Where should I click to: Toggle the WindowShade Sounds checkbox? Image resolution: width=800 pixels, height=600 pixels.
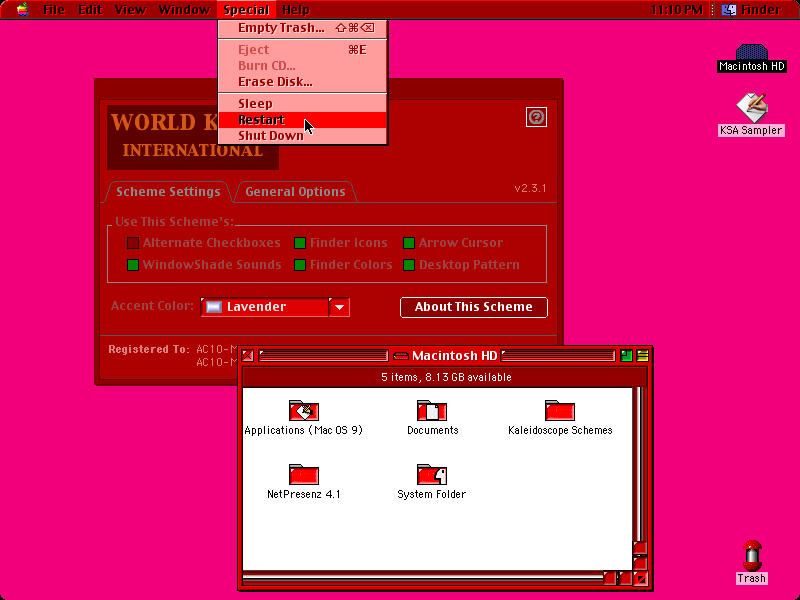133,265
